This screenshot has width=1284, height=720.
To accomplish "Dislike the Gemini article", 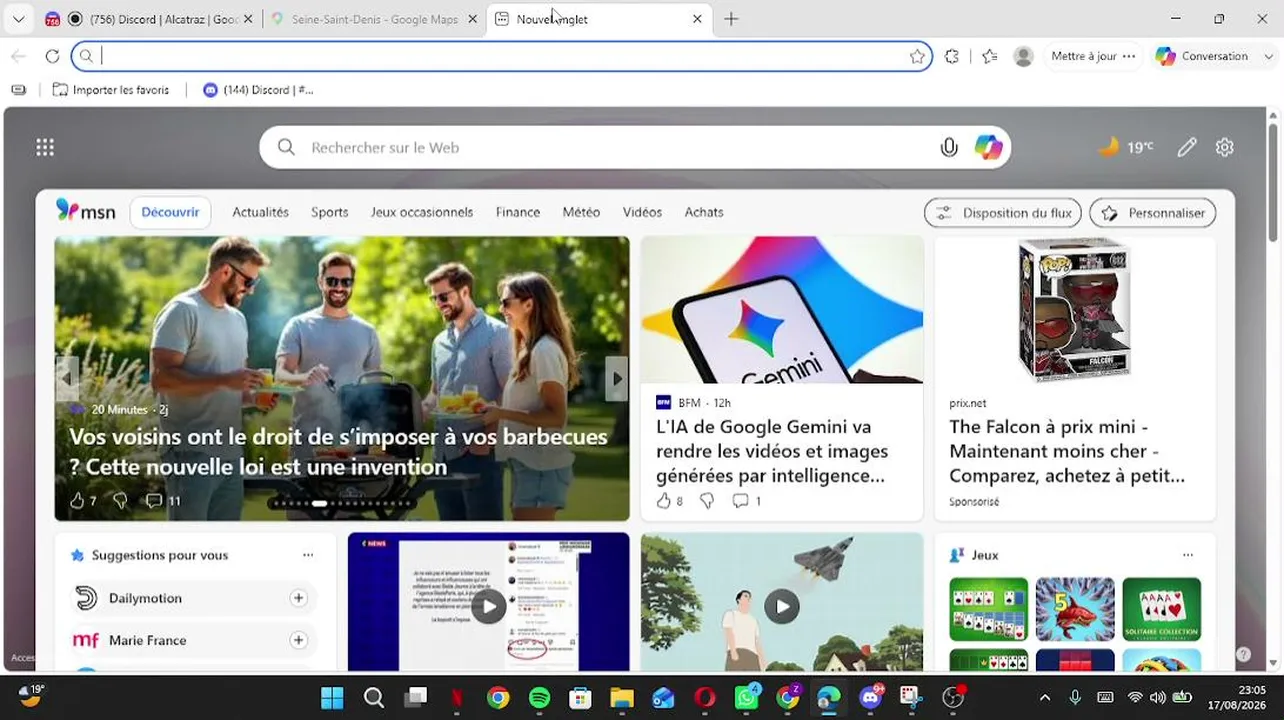I will pyautogui.click(x=706, y=501).
